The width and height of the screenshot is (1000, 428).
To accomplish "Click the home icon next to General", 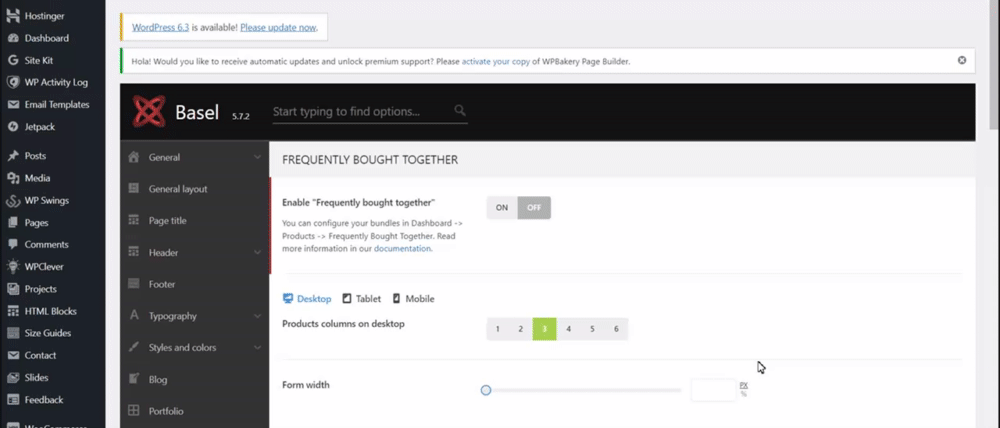I will 133,157.
